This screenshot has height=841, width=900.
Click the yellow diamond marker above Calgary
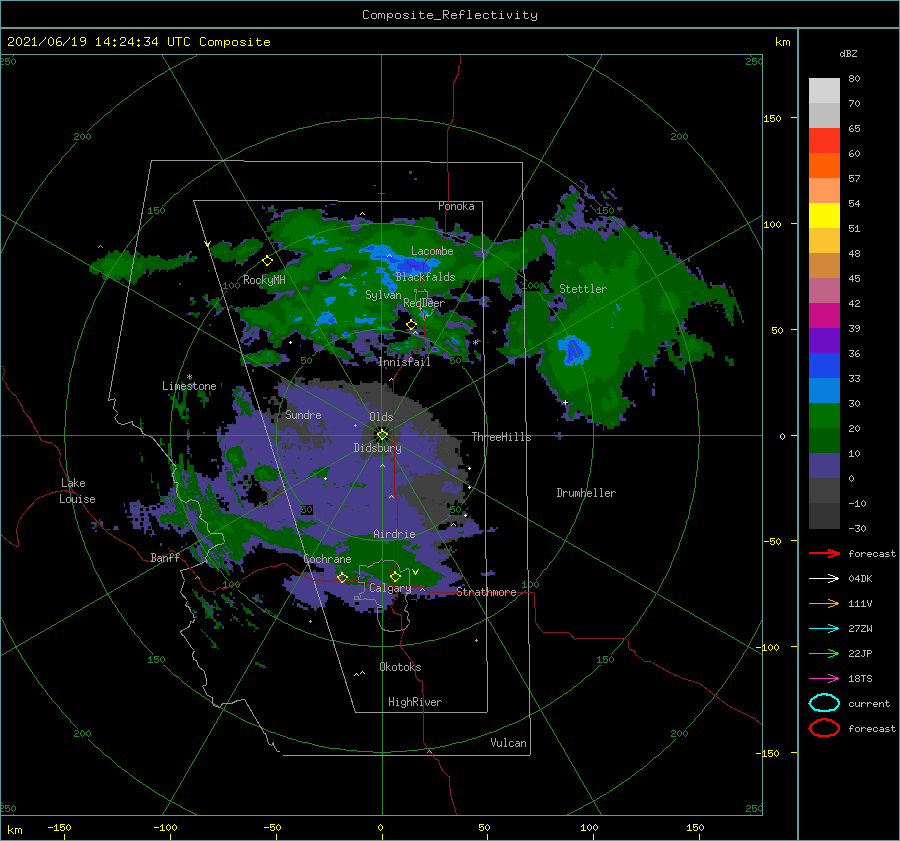[x=395, y=576]
